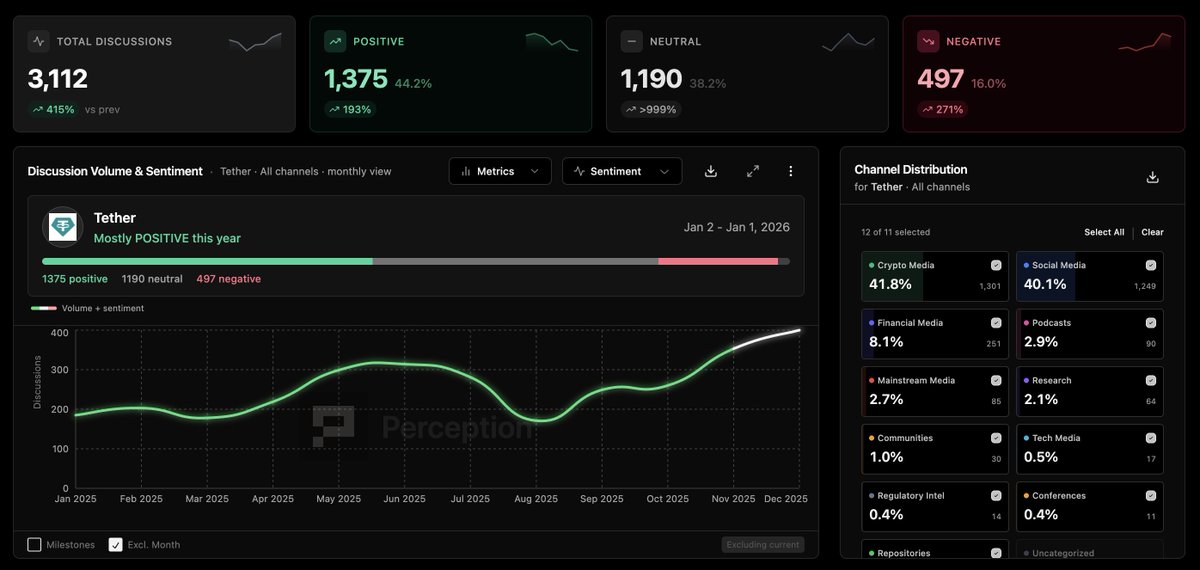Click the Uncategorized channel card
This screenshot has height=570, width=1200.
click(1090, 549)
